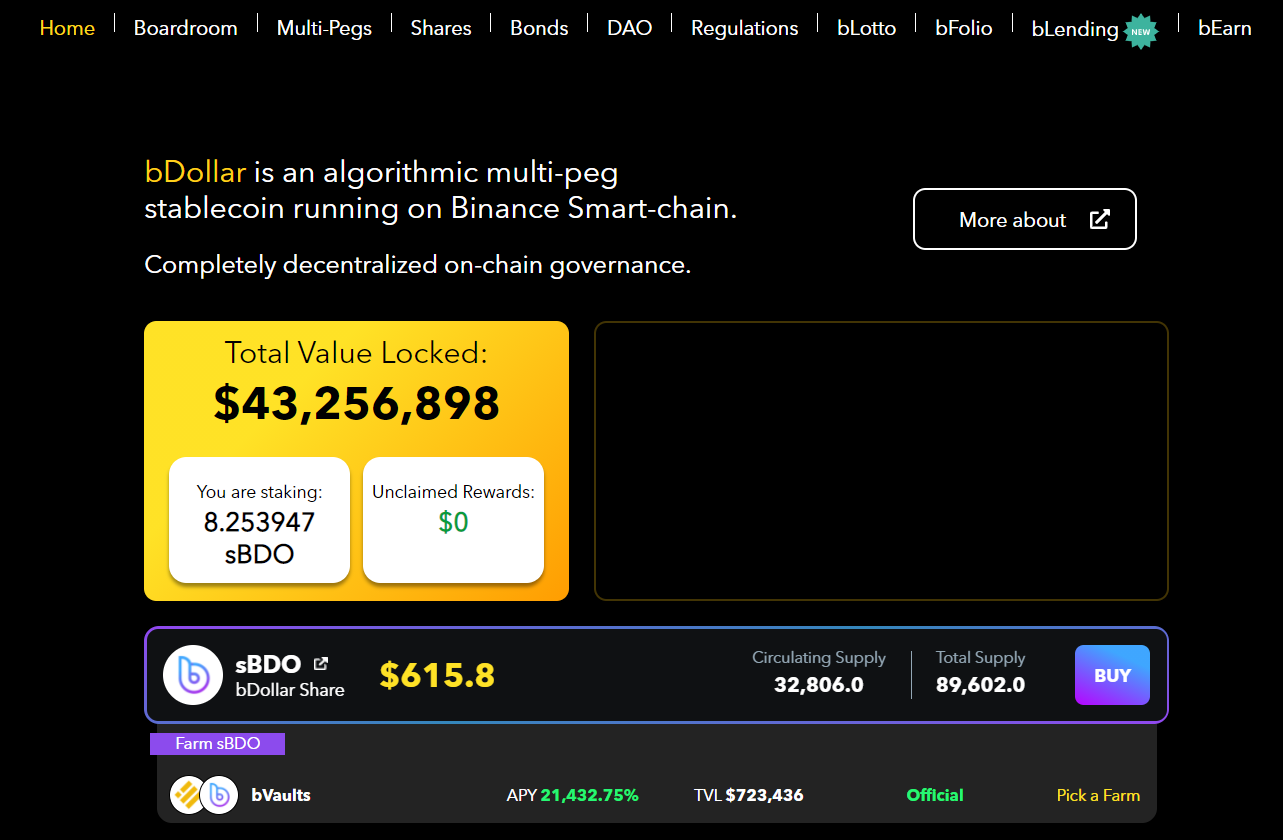
Task: Select the You are staking card
Action: click(x=260, y=520)
